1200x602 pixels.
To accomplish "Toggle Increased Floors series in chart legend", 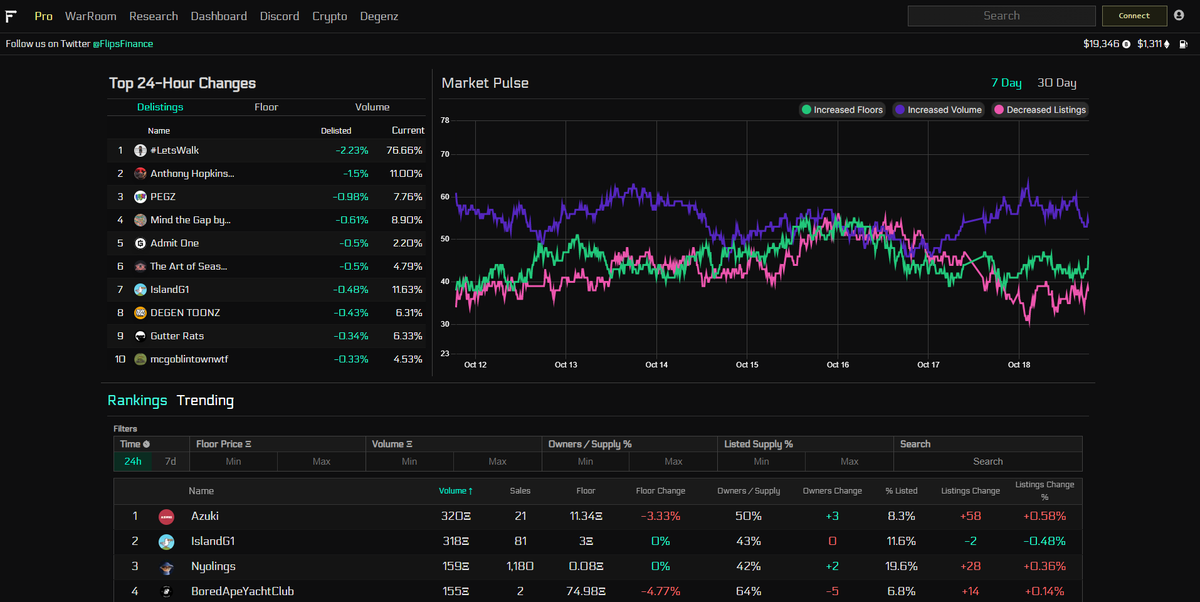I will click(x=841, y=110).
